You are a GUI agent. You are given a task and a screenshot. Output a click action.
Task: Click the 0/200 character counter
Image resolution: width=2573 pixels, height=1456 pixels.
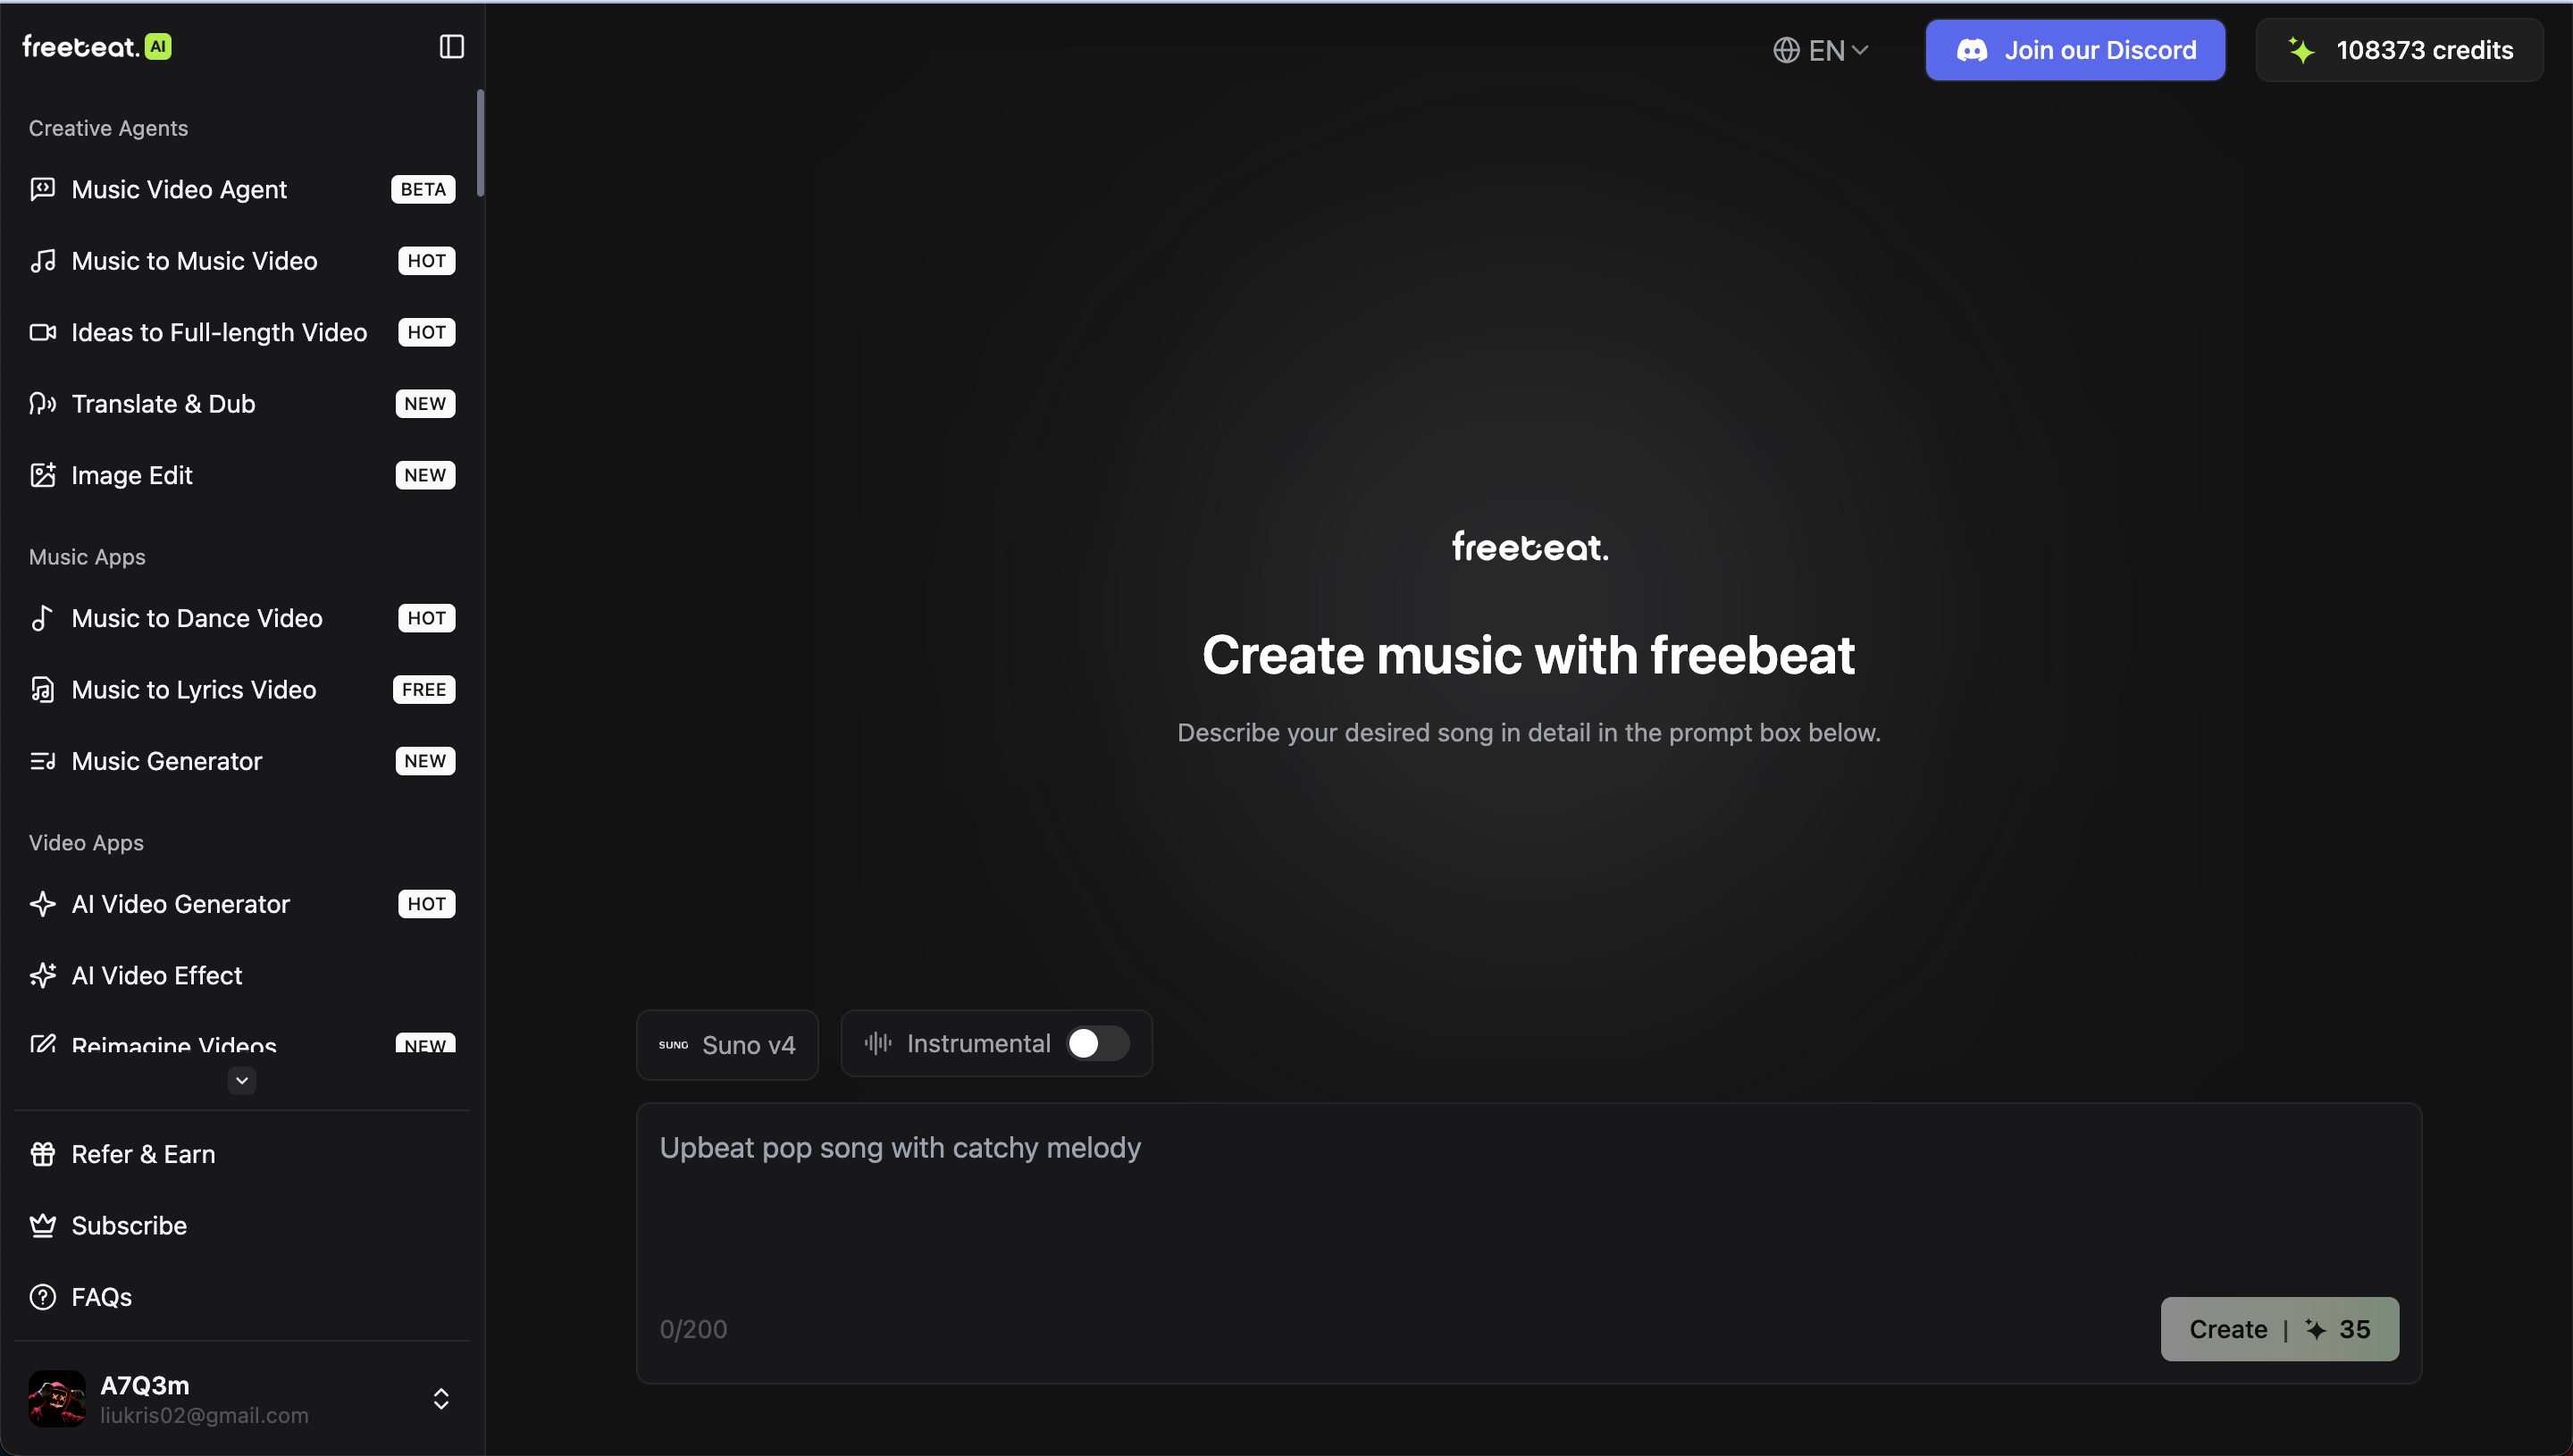click(x=693, y=1329)
